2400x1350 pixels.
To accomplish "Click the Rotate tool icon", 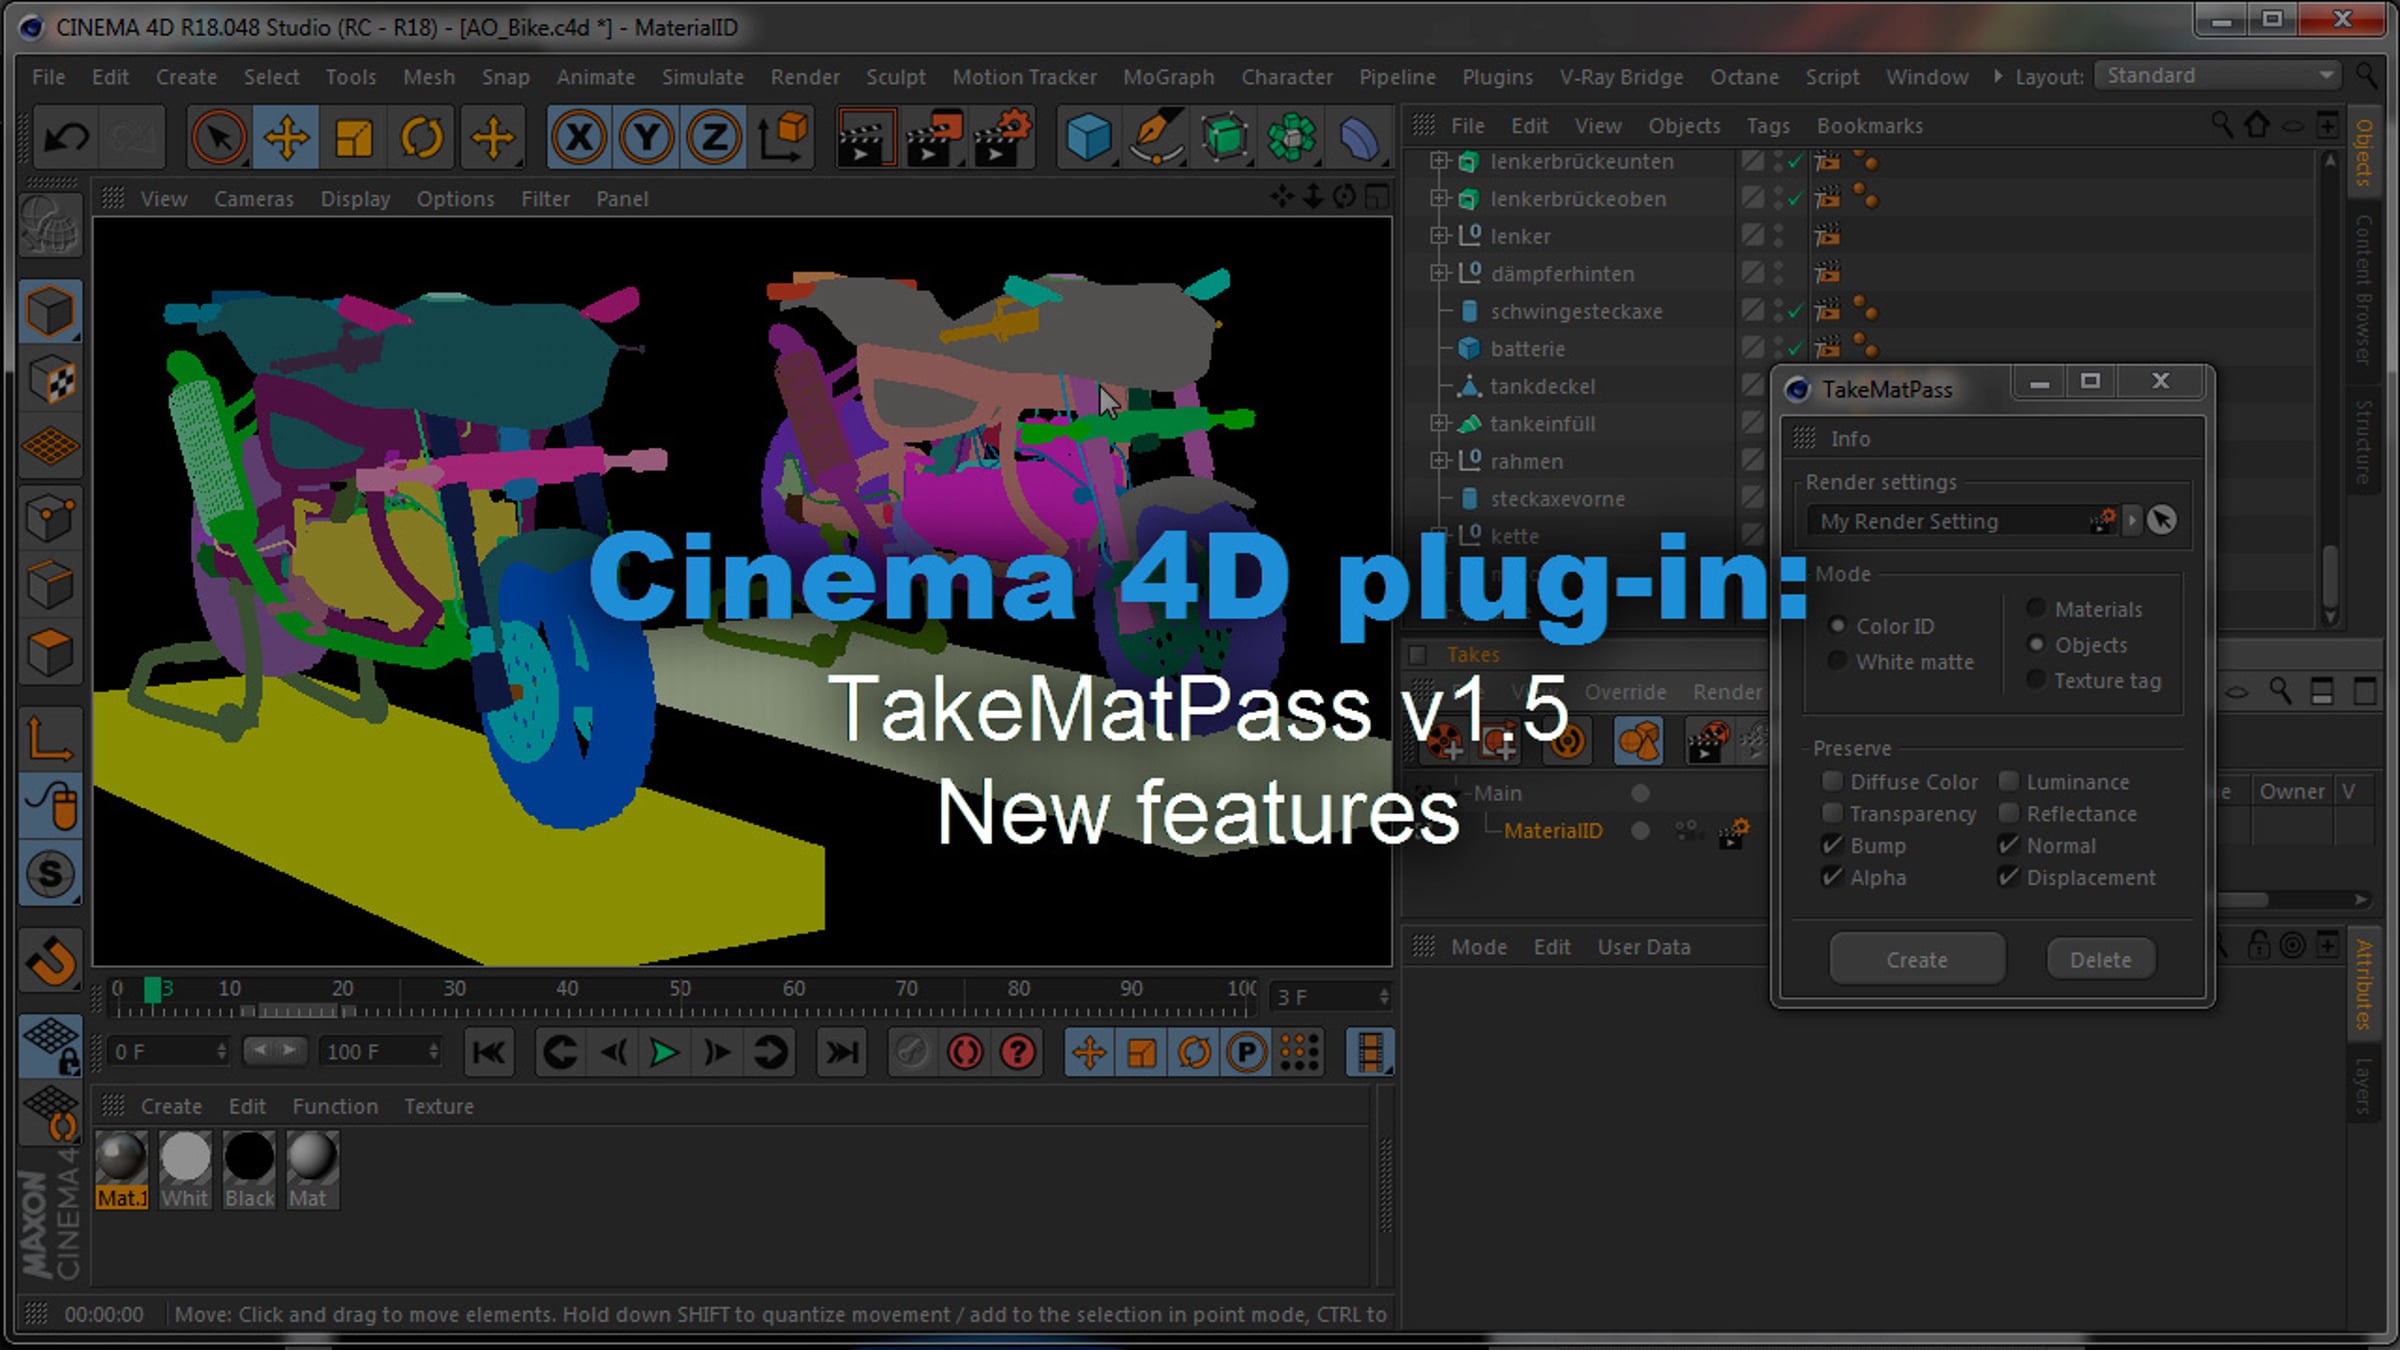I will tap(421, 137).
